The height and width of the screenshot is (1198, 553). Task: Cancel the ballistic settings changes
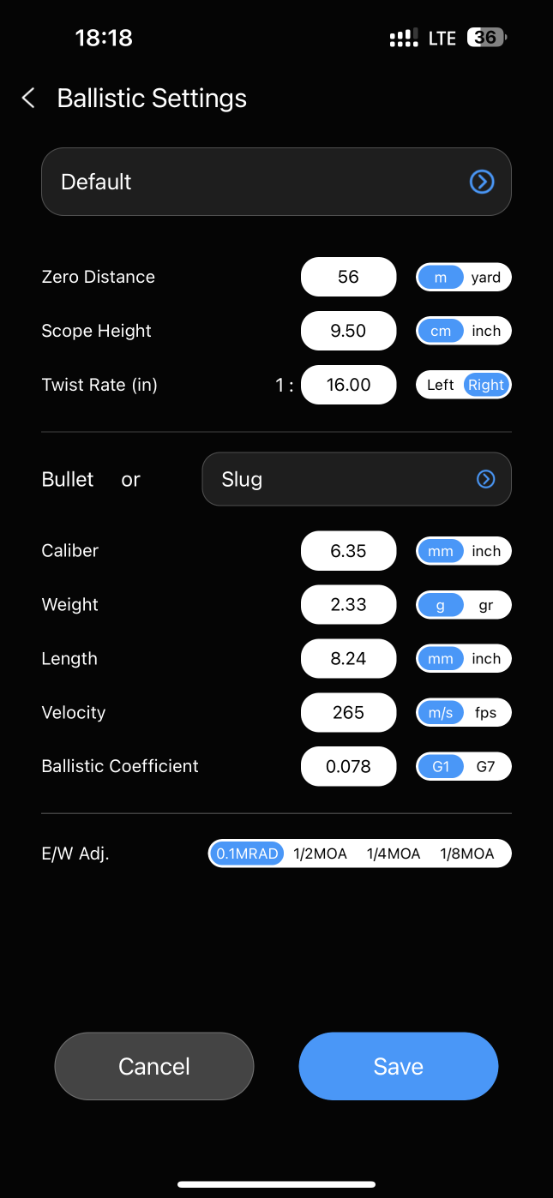pos(154,1066)
